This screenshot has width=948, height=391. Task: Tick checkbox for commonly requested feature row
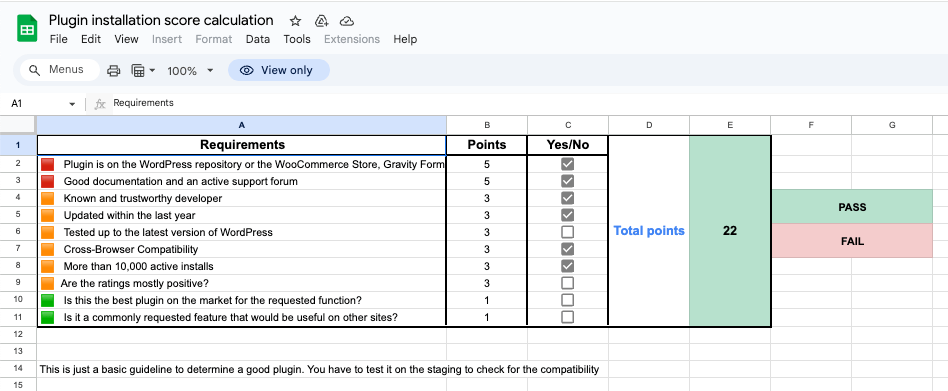tap(568, 317)
